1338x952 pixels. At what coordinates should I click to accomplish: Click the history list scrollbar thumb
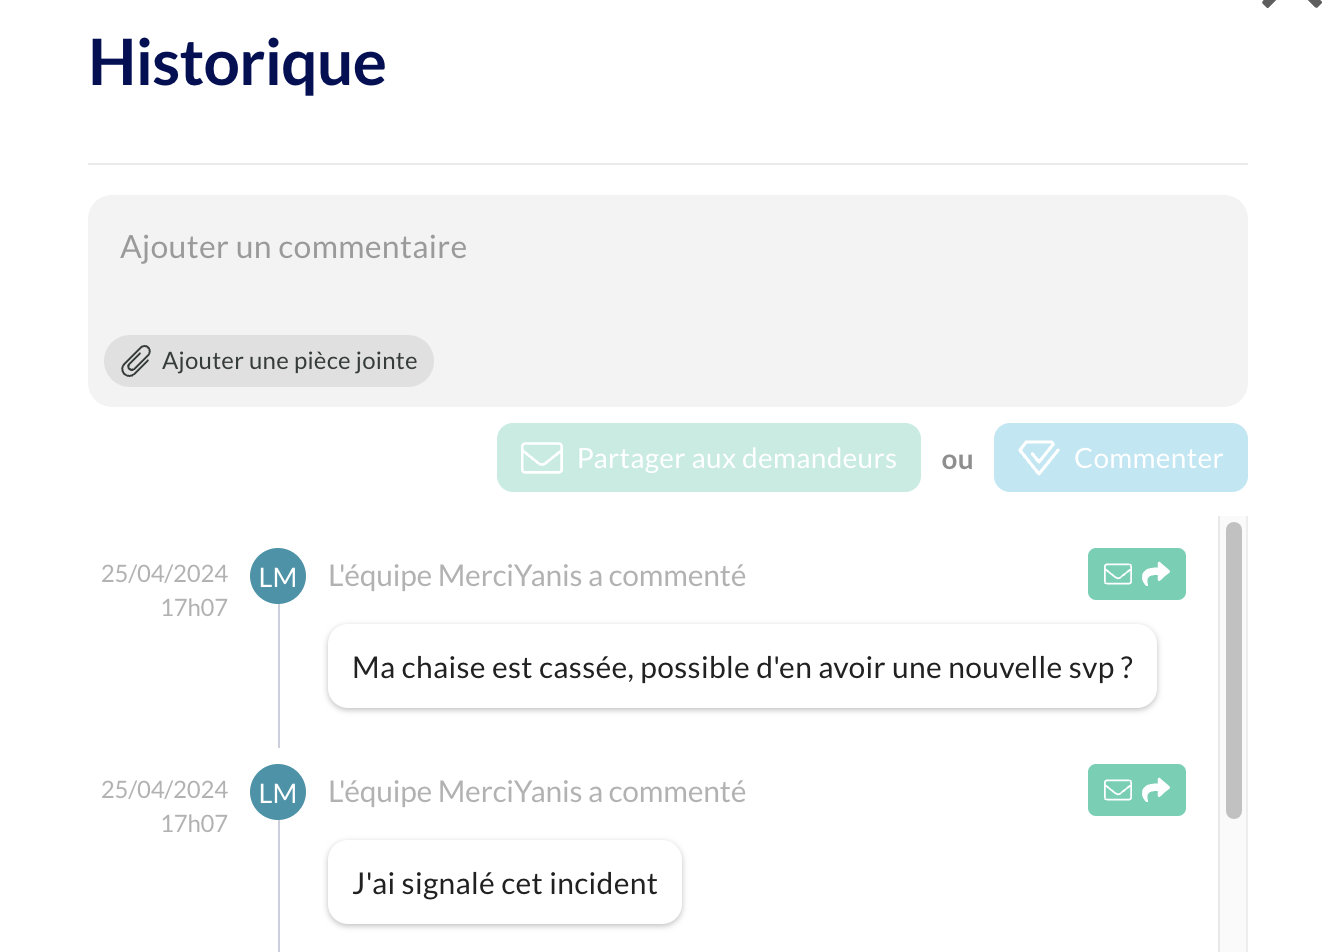pyautogui.click(x=1234, y=670)
